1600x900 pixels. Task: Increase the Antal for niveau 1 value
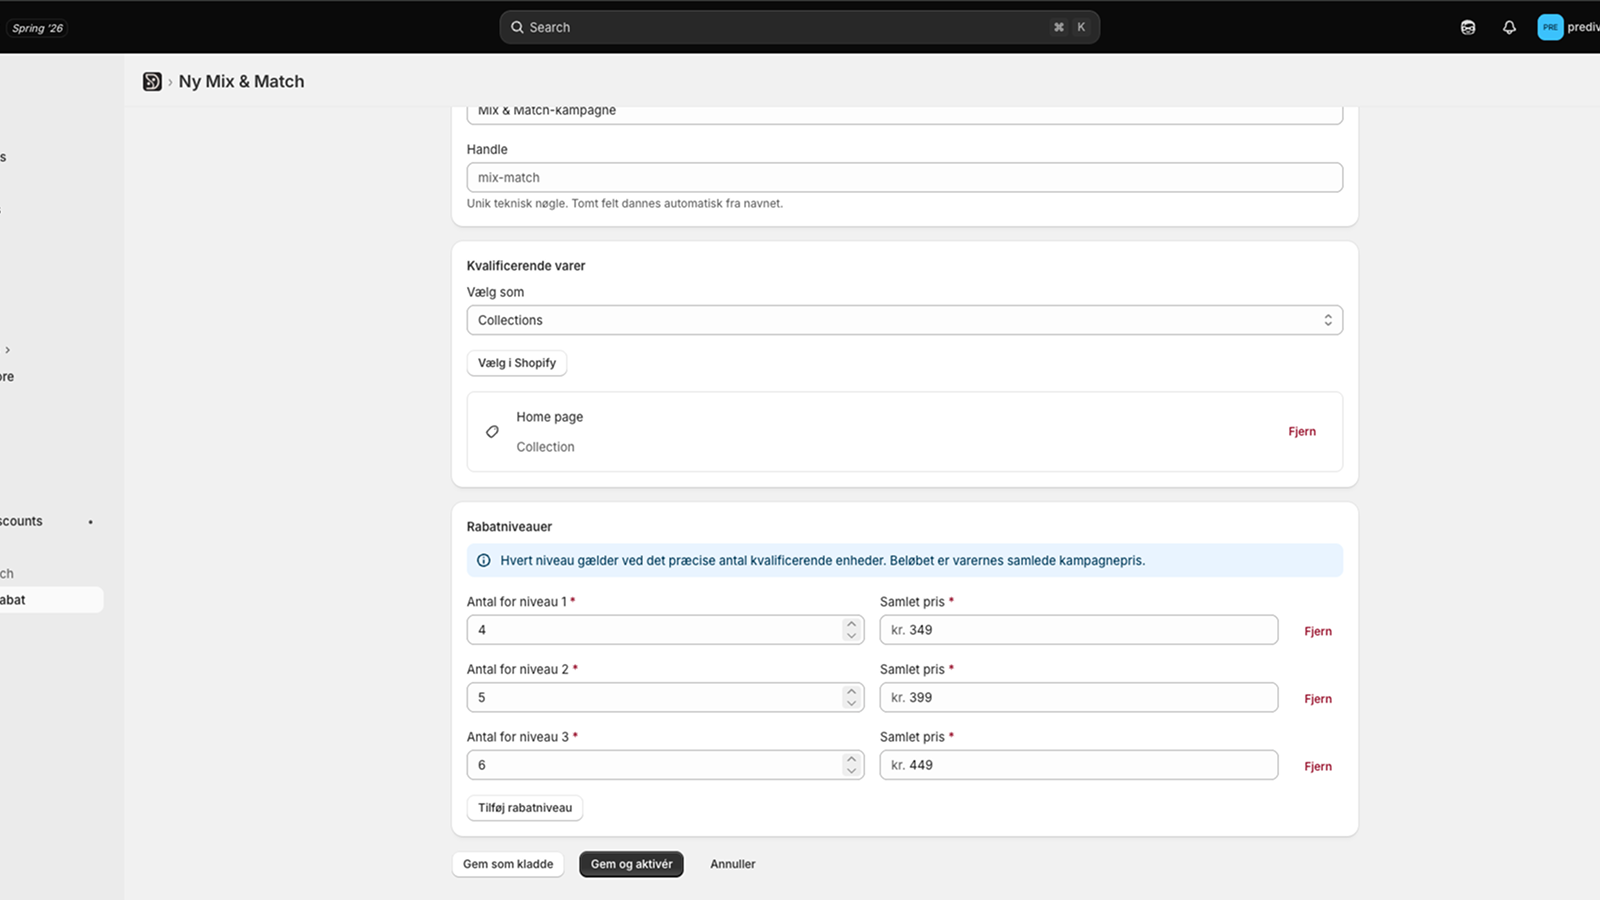point(851,624)
